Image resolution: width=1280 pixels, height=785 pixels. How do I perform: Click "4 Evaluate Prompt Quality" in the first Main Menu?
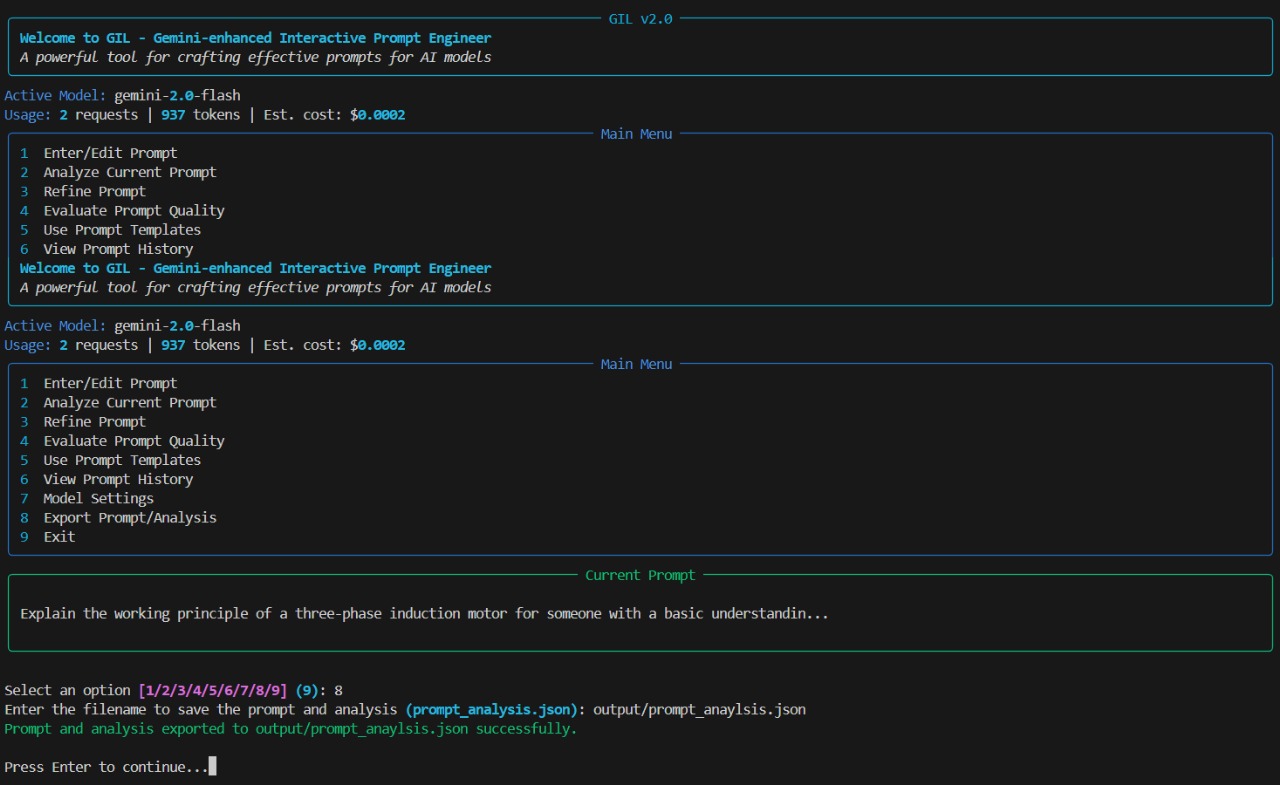click(122, 210)
